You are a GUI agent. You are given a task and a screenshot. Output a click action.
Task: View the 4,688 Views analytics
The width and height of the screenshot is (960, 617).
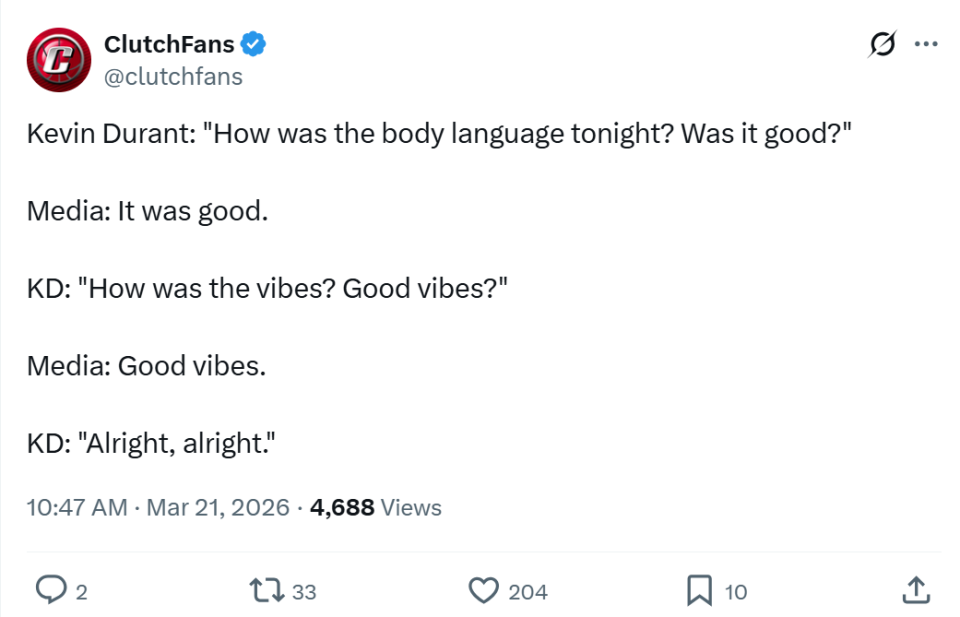click(x=376, y=507)
